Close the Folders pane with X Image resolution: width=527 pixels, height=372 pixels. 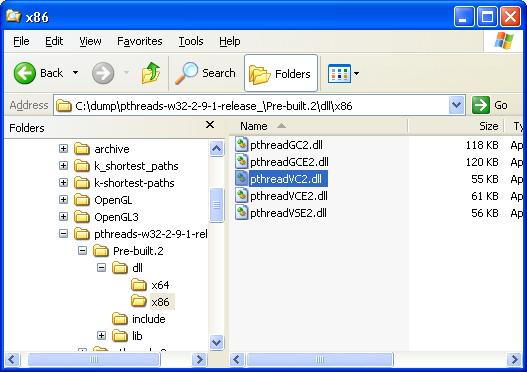[x=210, y=125]
